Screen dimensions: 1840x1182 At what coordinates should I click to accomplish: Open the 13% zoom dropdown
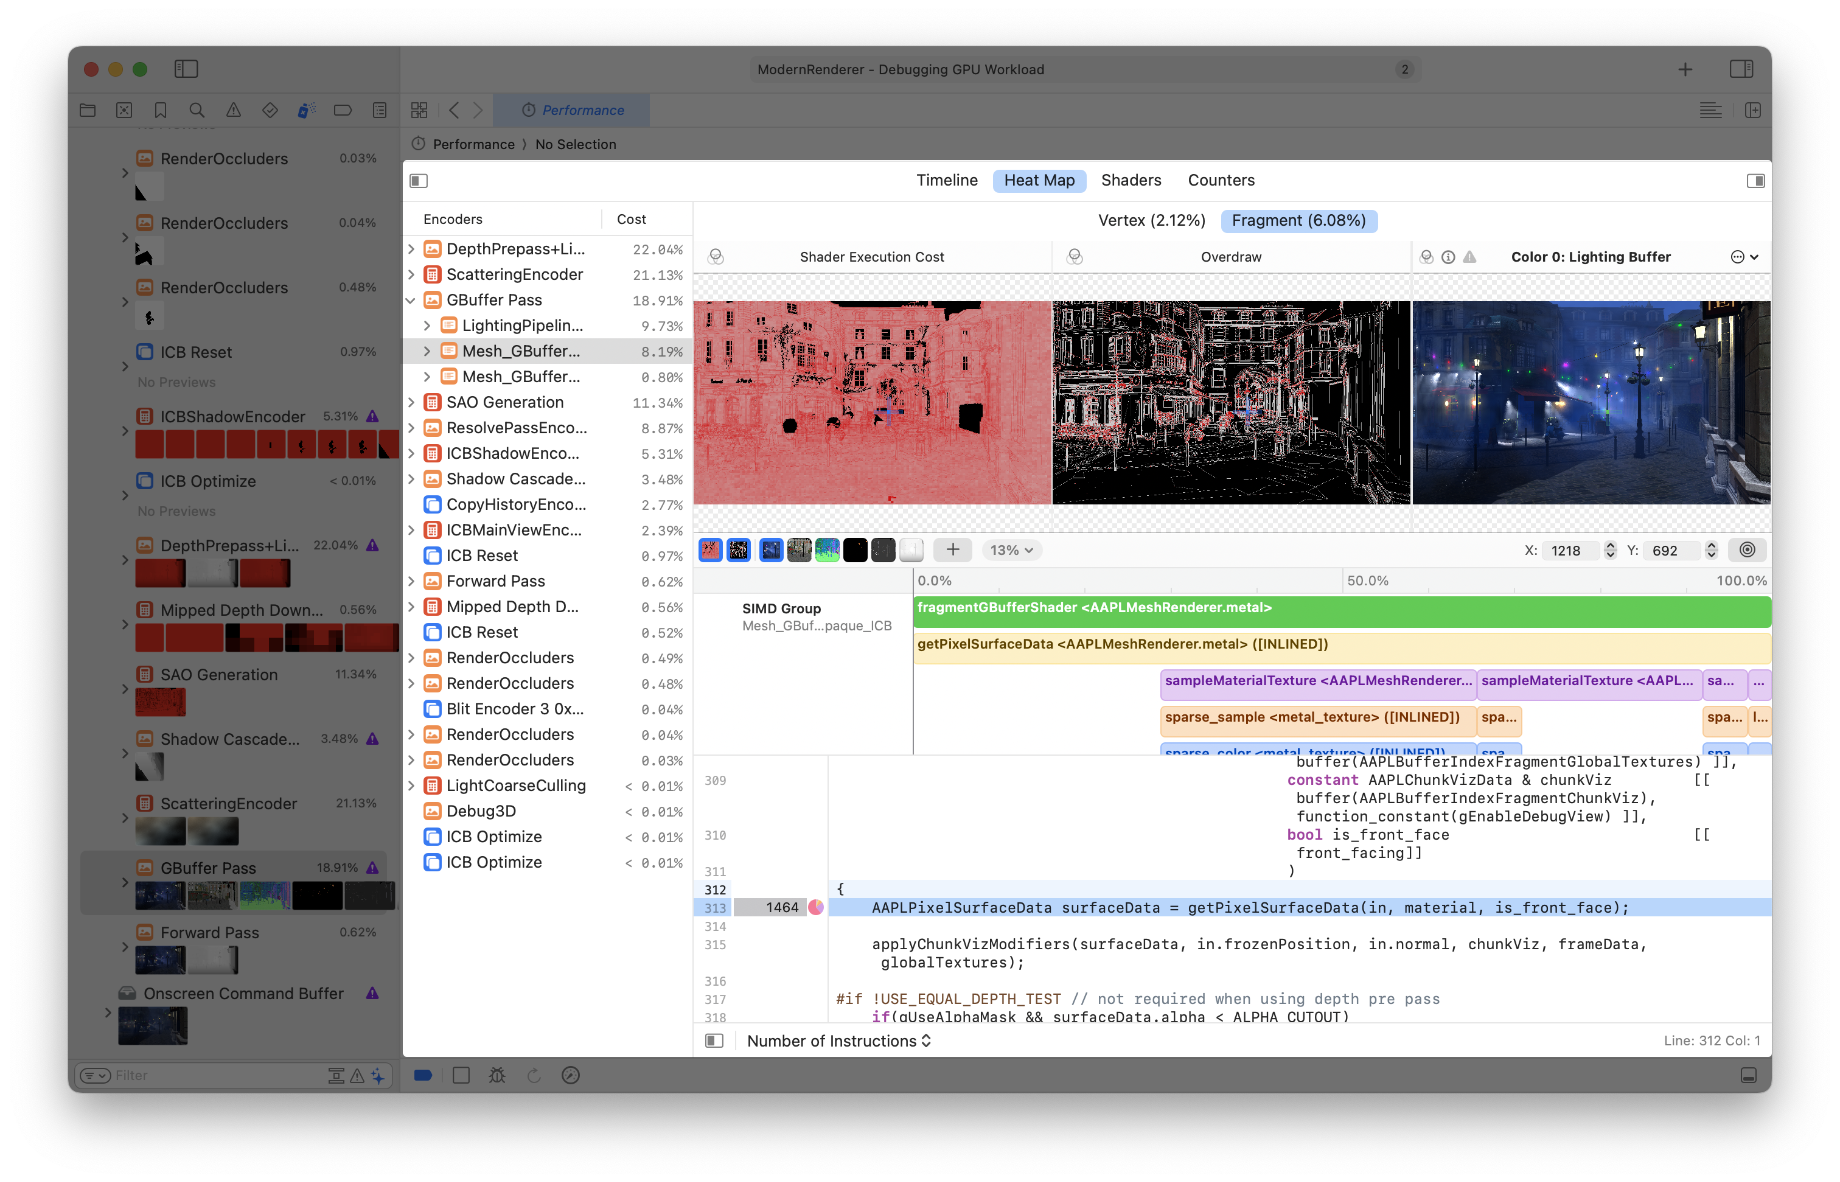point(1010,549)
